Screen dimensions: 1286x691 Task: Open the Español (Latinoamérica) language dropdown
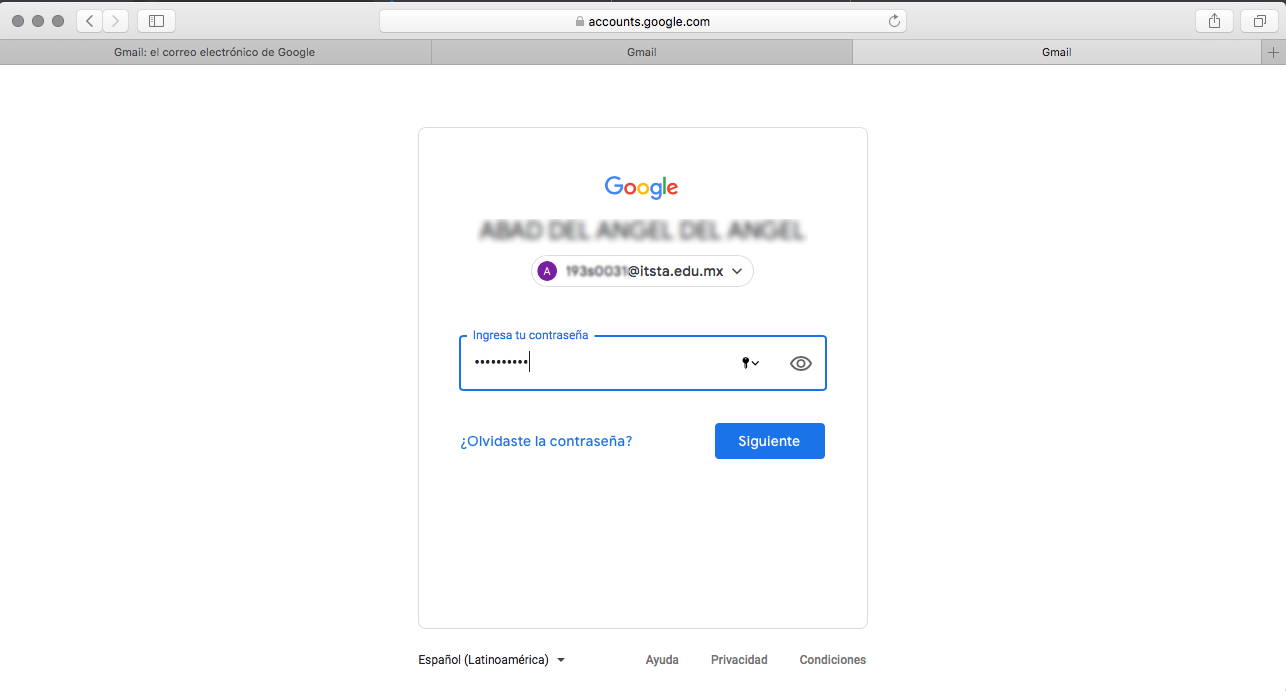(x=492, y=660)
